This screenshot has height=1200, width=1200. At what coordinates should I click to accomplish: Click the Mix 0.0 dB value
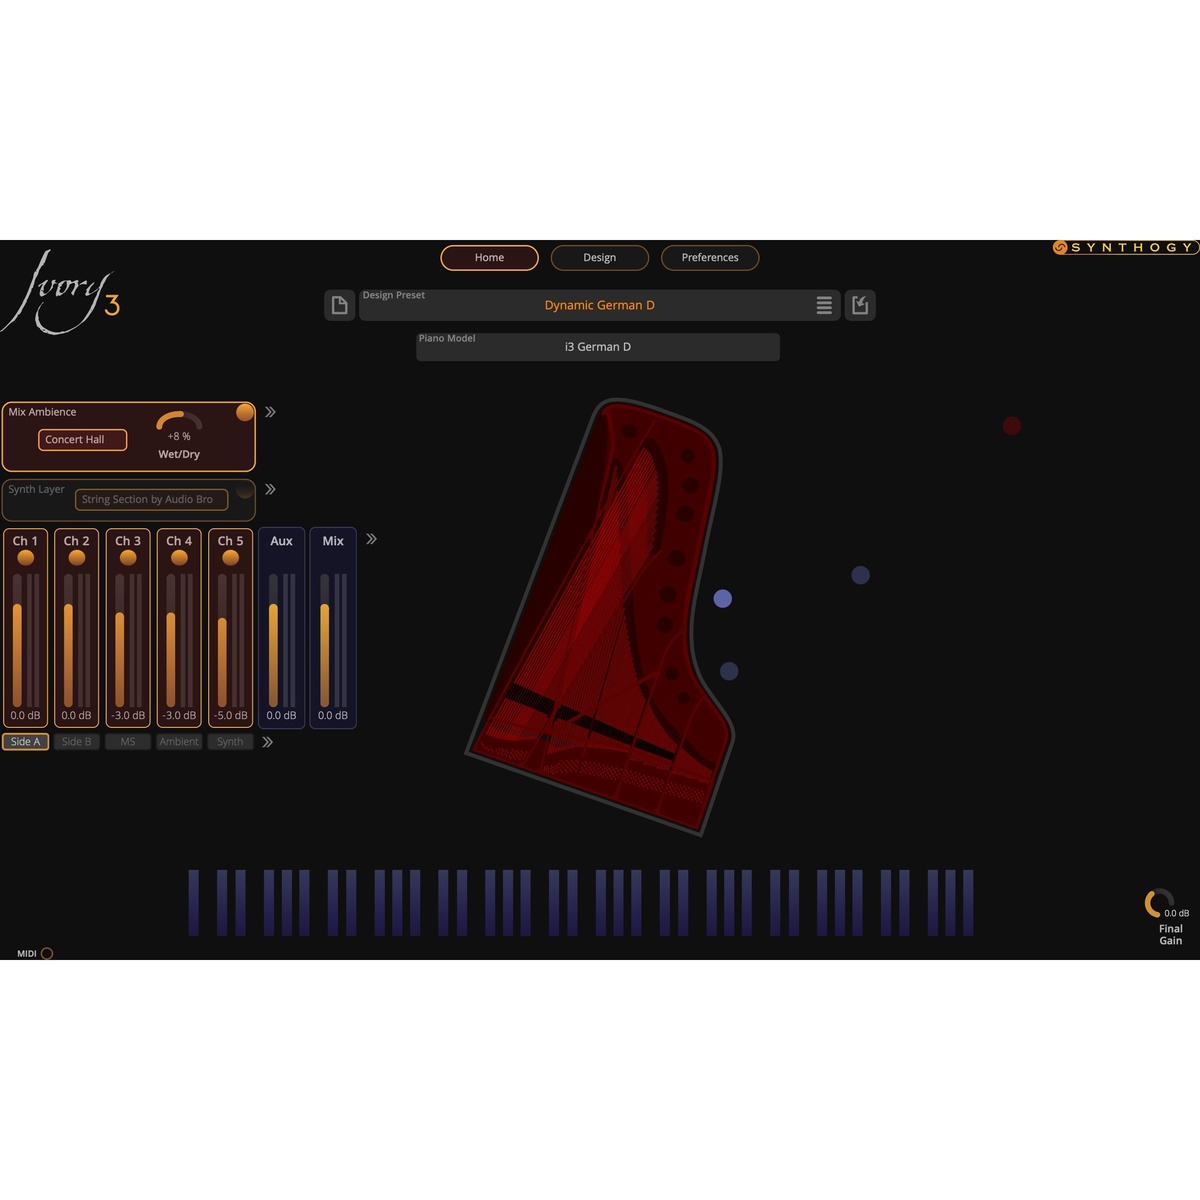click(333, 716)
